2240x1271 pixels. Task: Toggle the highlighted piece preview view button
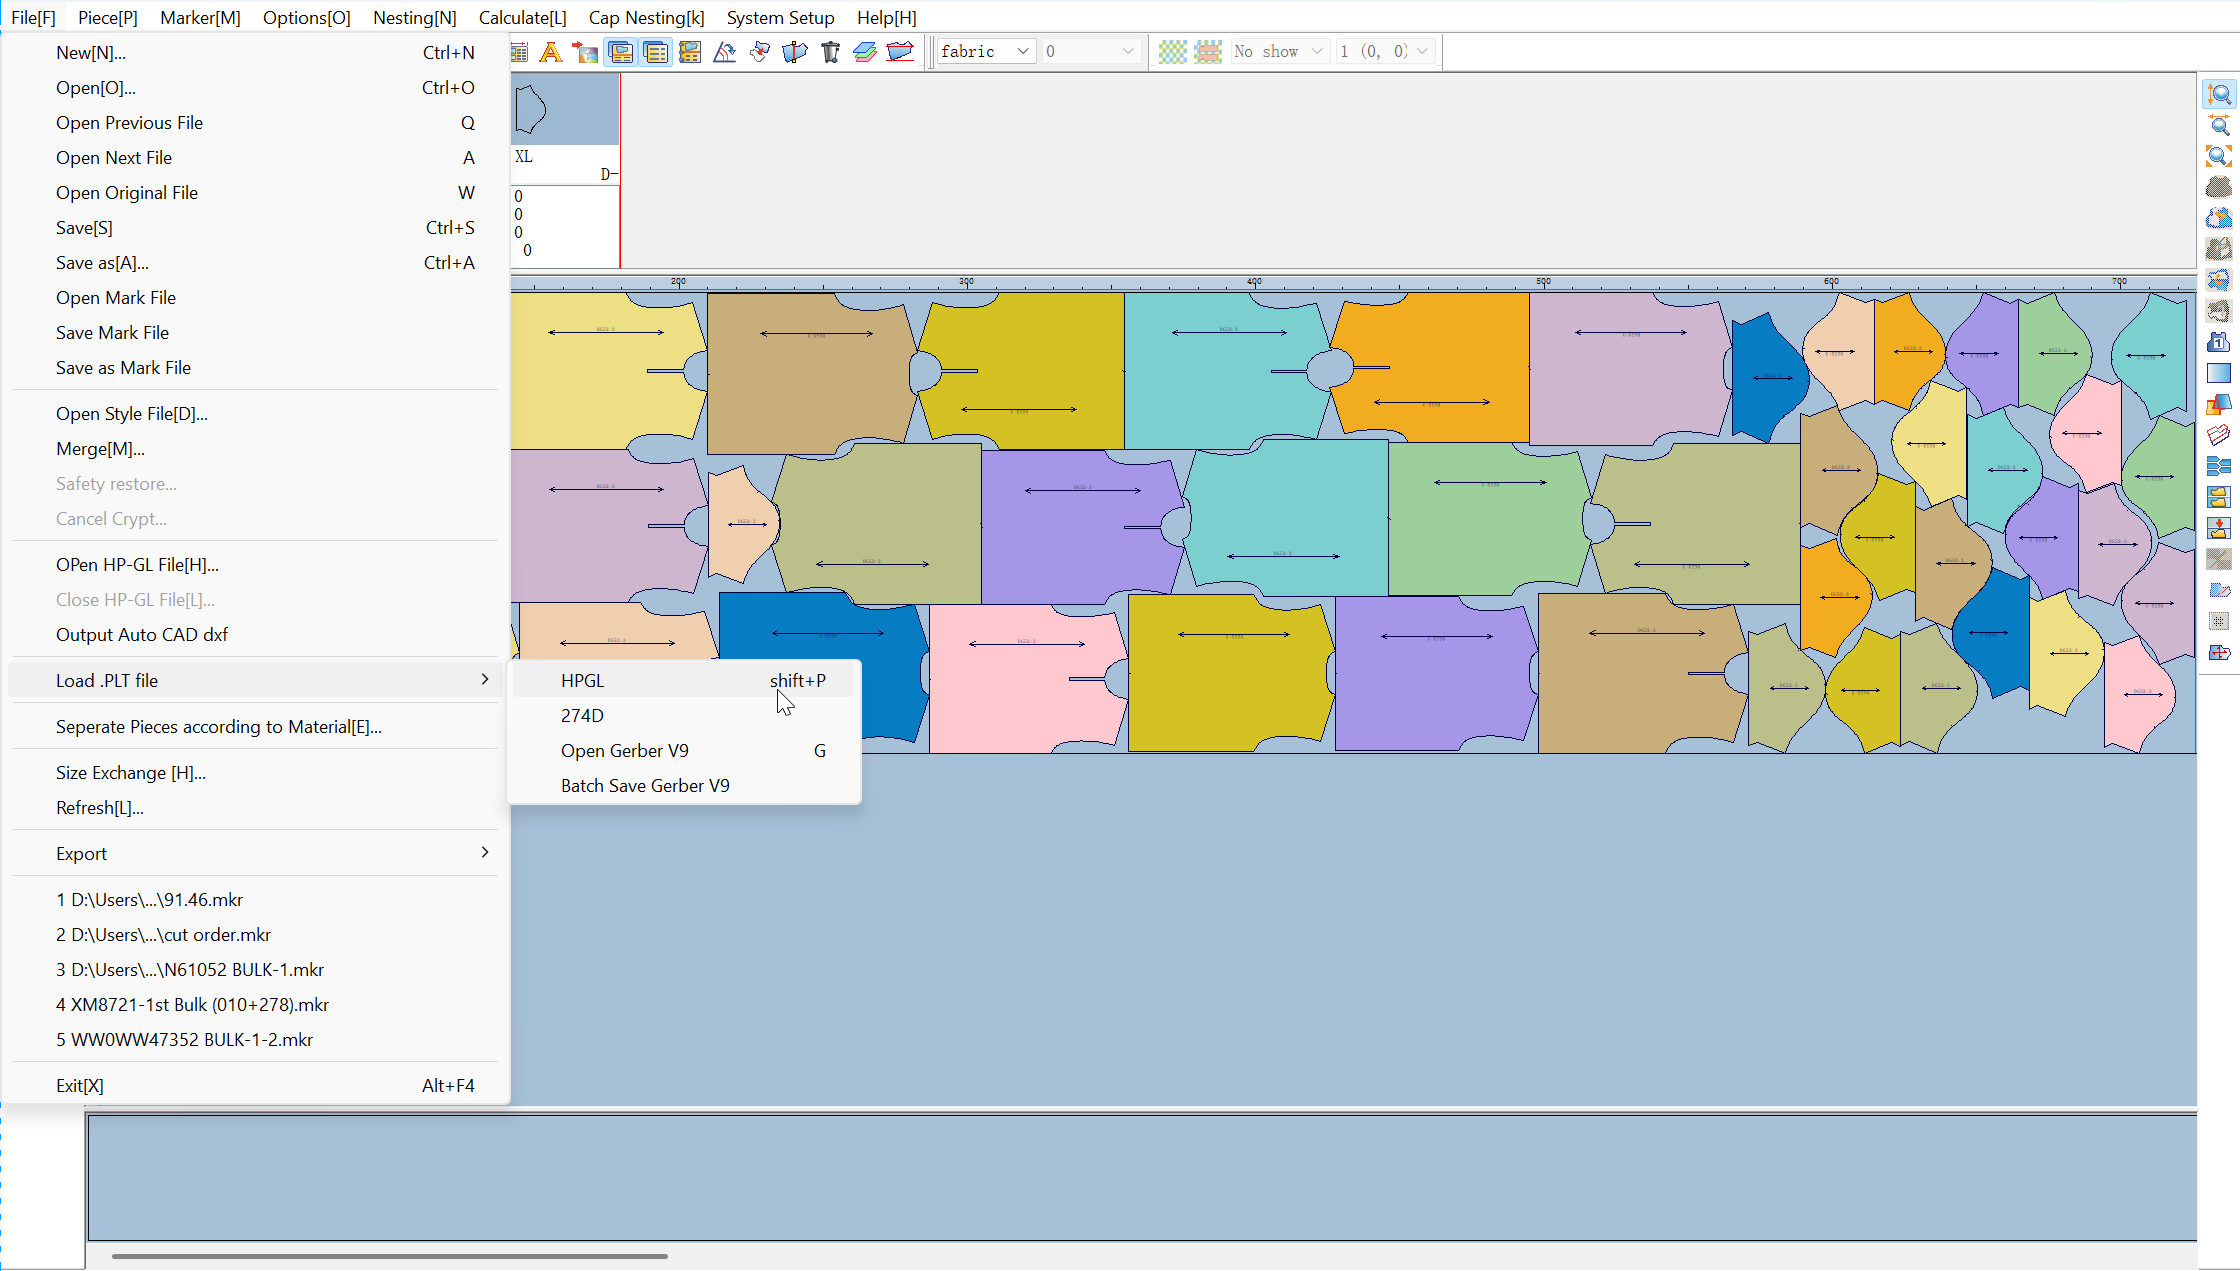[x=621, y=51]
